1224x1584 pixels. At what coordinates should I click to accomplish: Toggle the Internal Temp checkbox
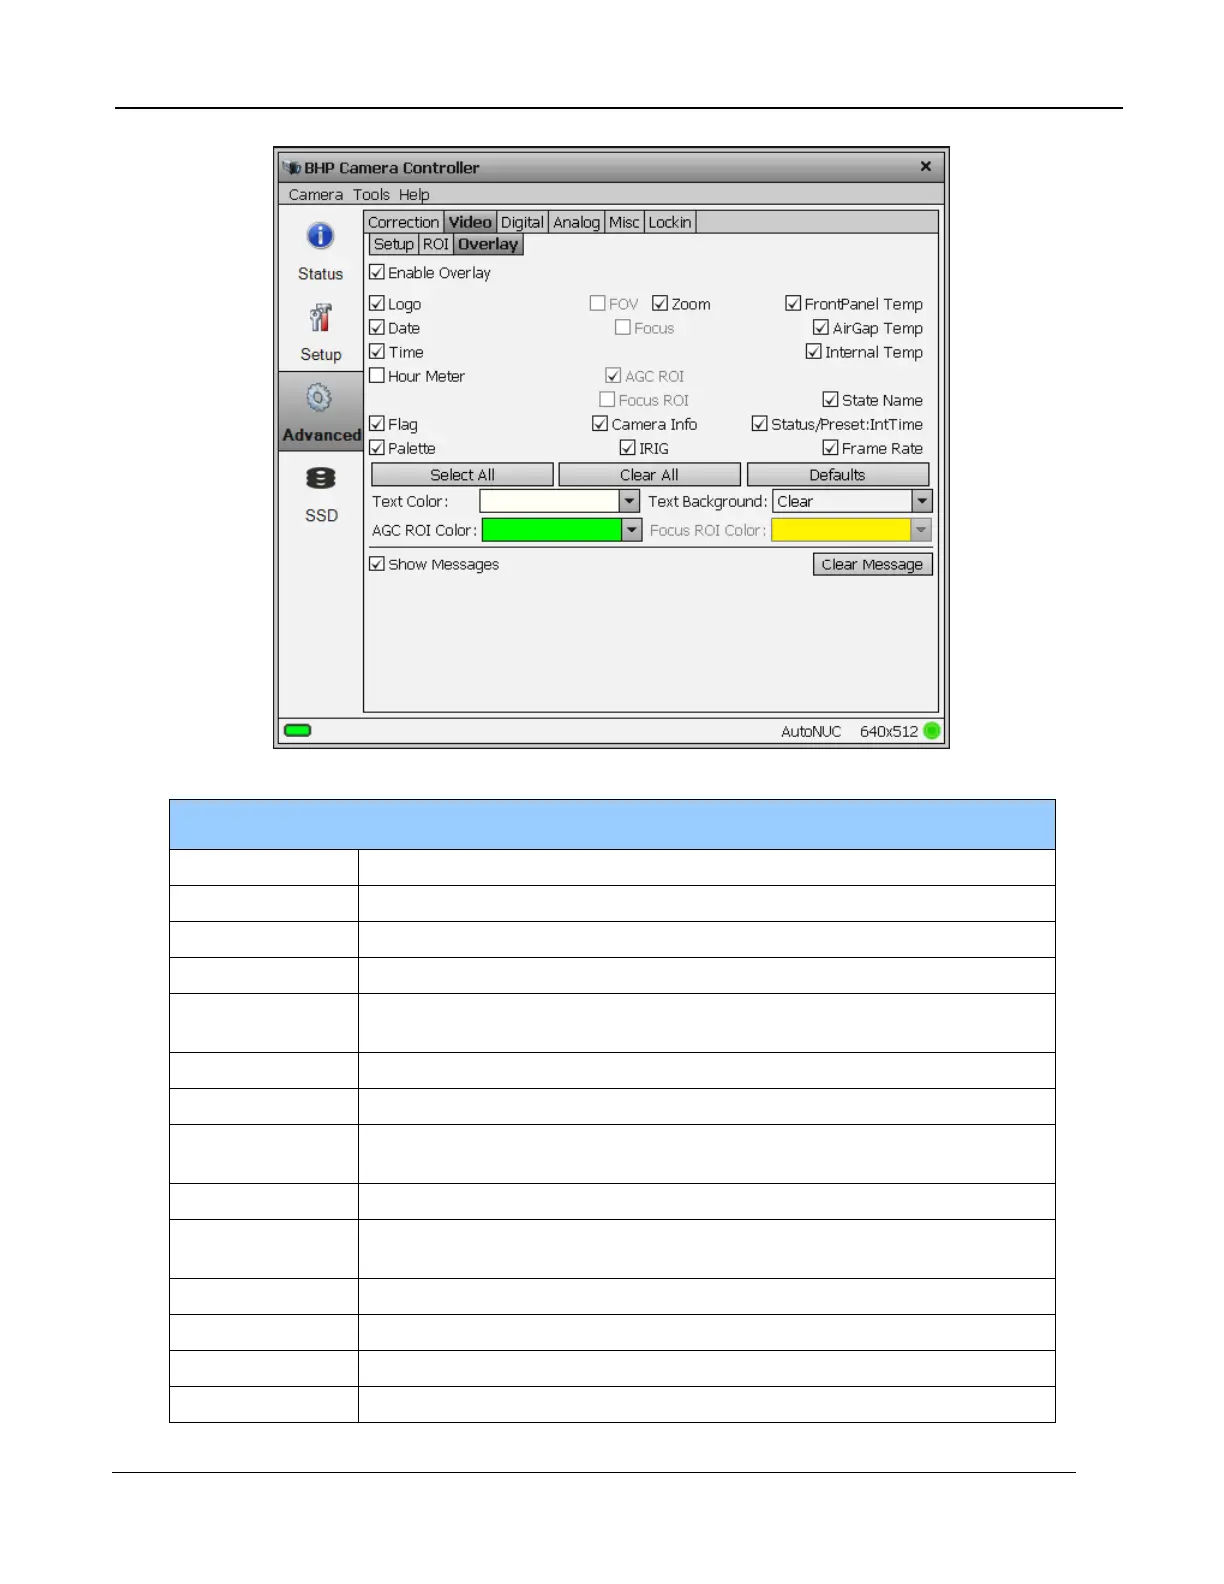point(814,351)
